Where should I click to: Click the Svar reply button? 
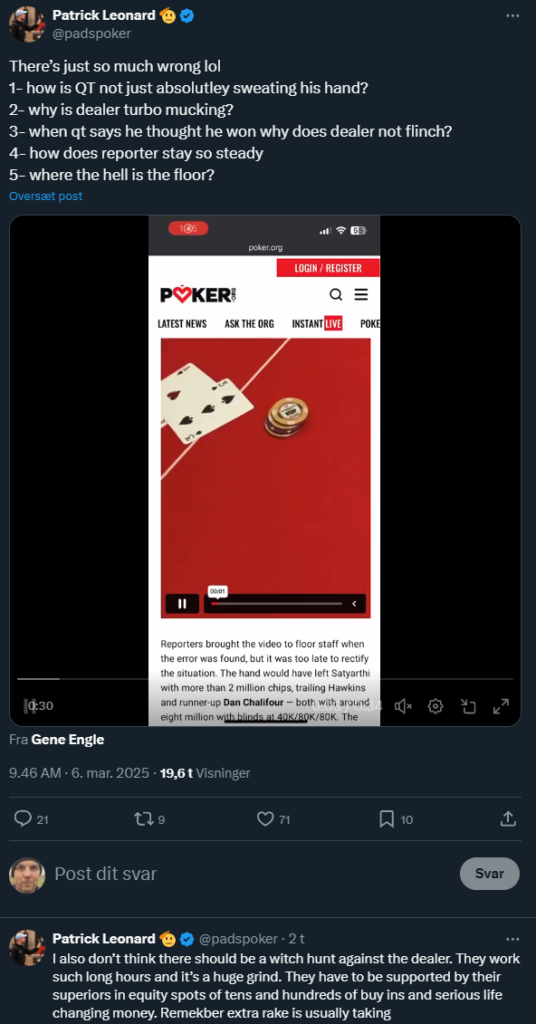coord(490,874)
